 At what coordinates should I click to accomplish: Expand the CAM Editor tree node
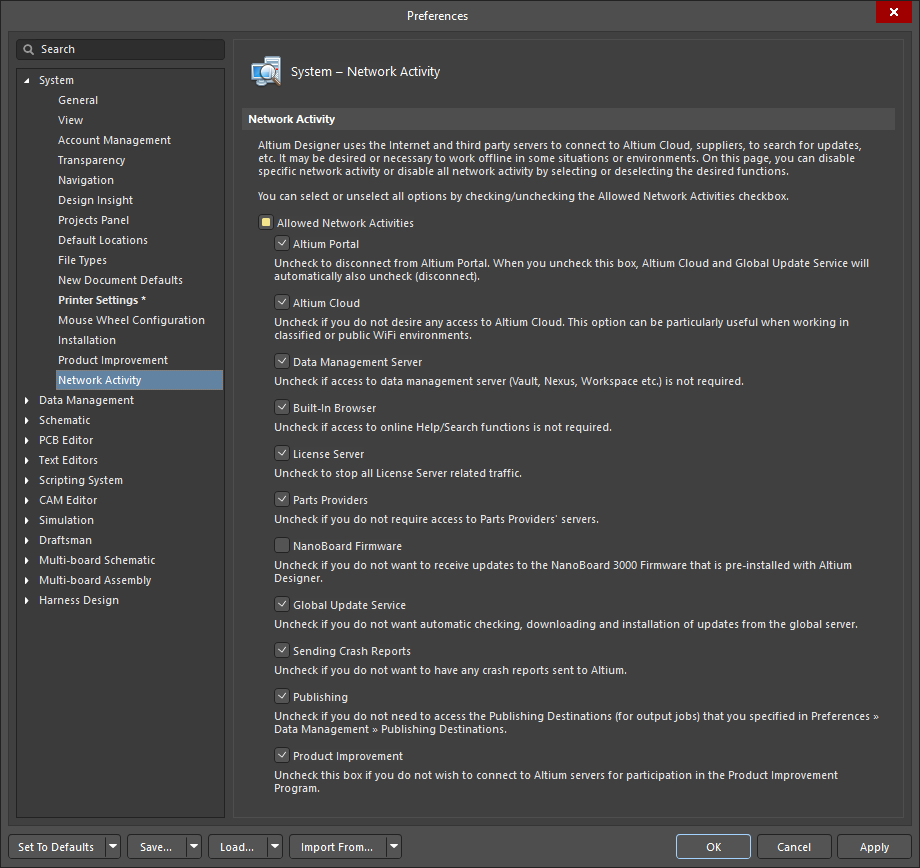click(26, 500)
